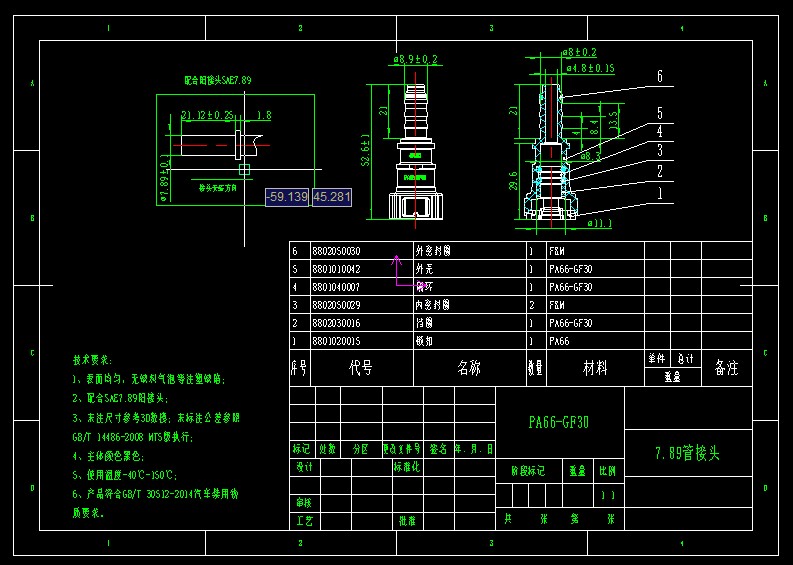Select the dimension ø7.89±0.1
793x565 pixels.
coord(164,178)
